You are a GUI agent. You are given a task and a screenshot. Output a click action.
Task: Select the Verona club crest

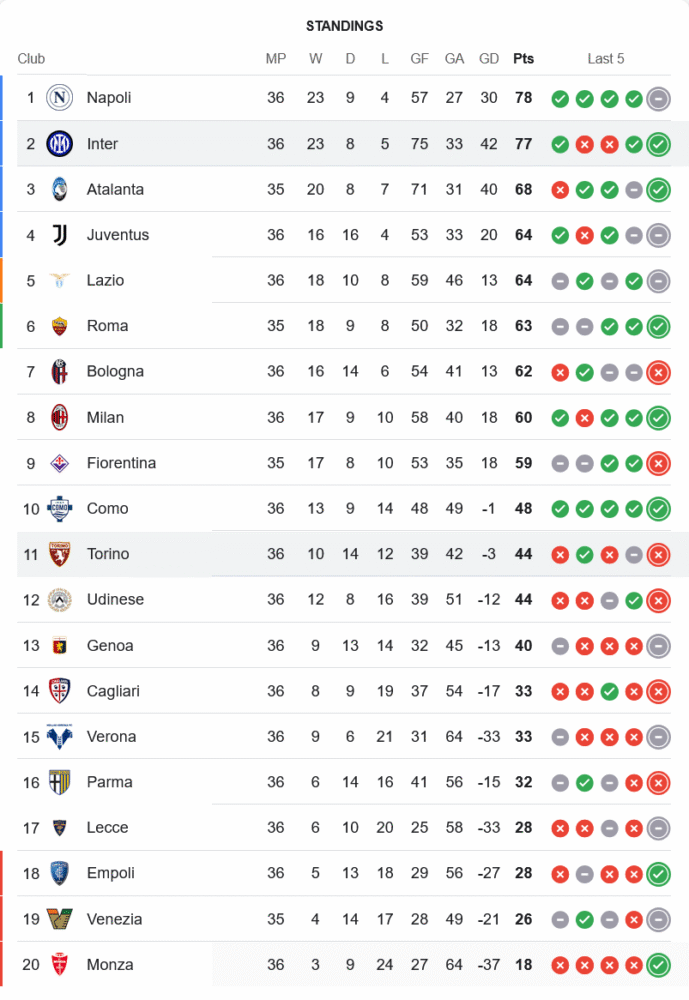[x=60, y=737]
